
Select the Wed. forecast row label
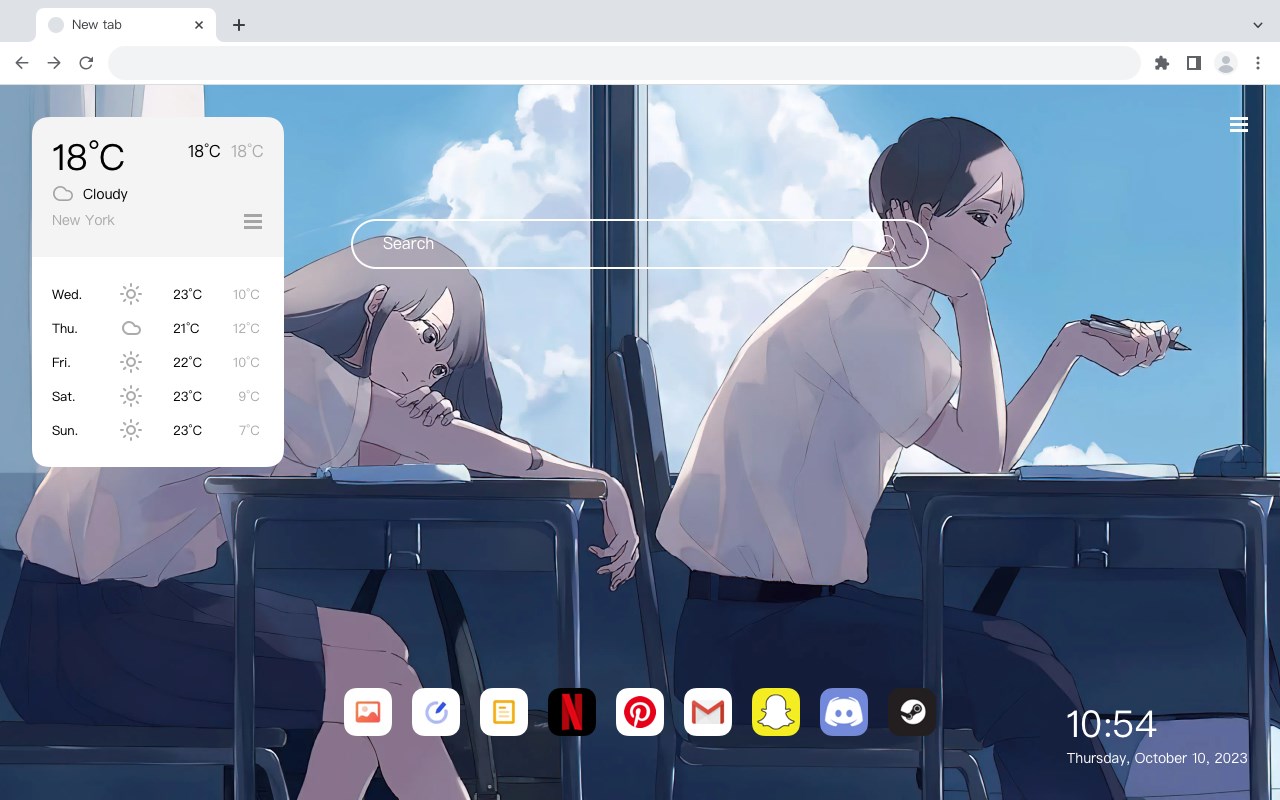67,294
